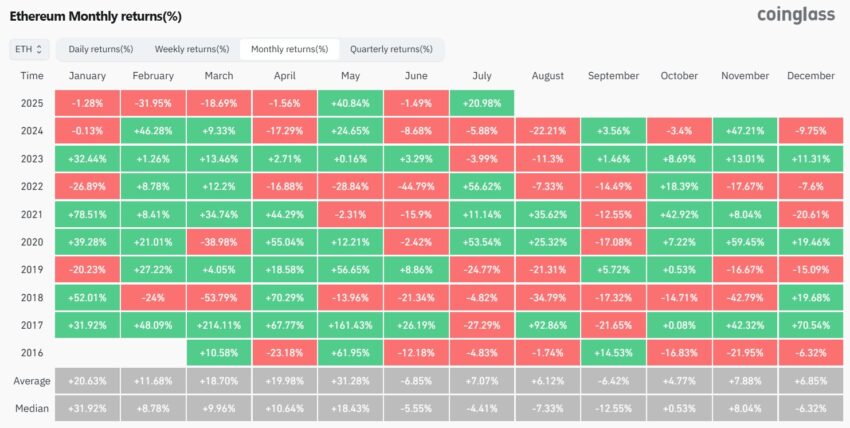Select the 2024 November +47.21% cell
This screenshot has height=428, width=850.
[745, 131]
